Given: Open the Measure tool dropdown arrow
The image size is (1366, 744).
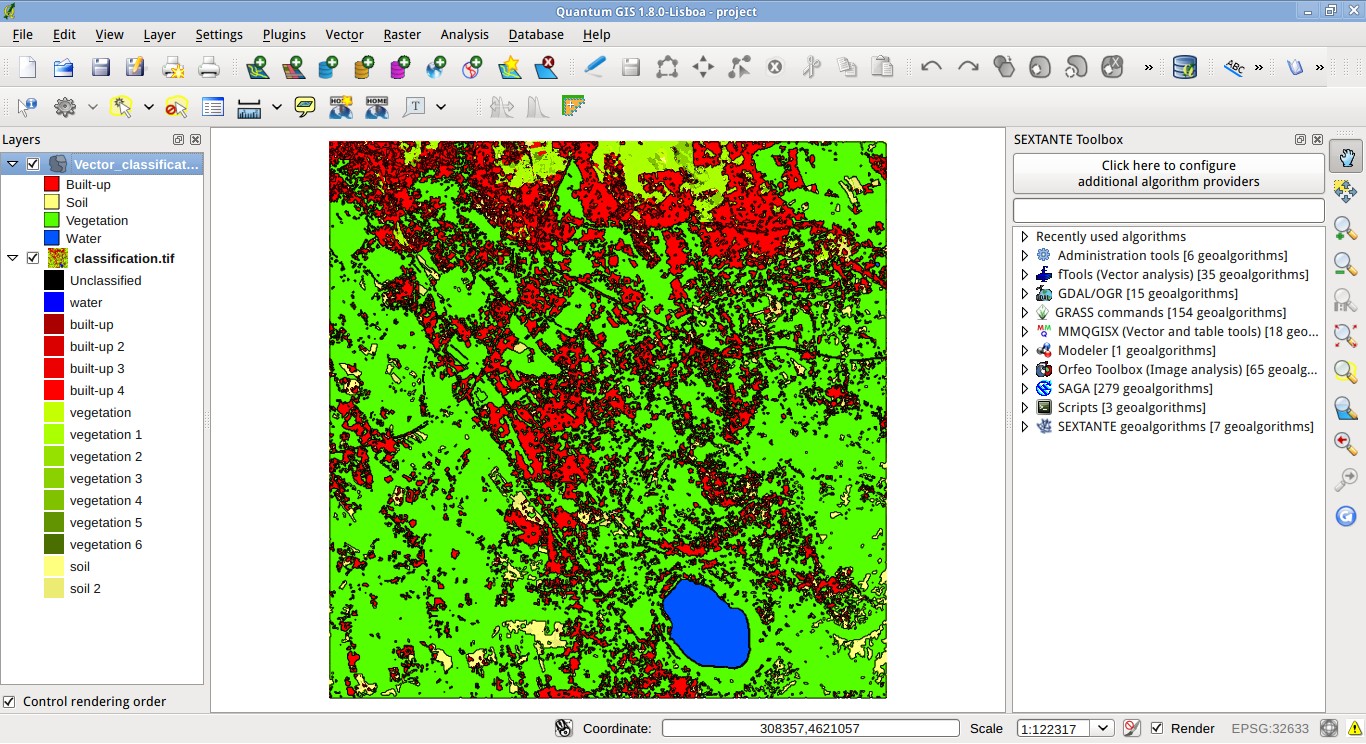Looking at the screenshot, I should click(x=277, y=106).
